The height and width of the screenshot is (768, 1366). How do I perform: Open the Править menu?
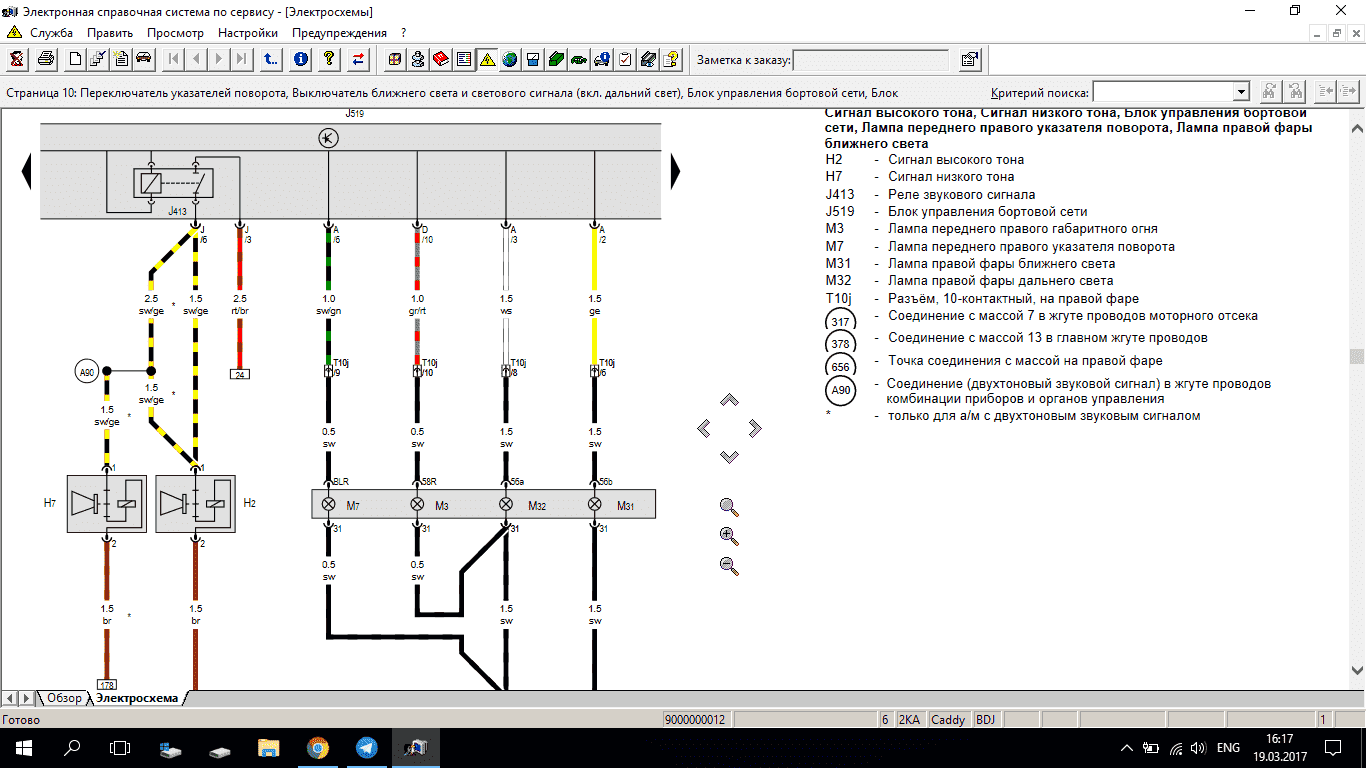[x=110, y=33]
